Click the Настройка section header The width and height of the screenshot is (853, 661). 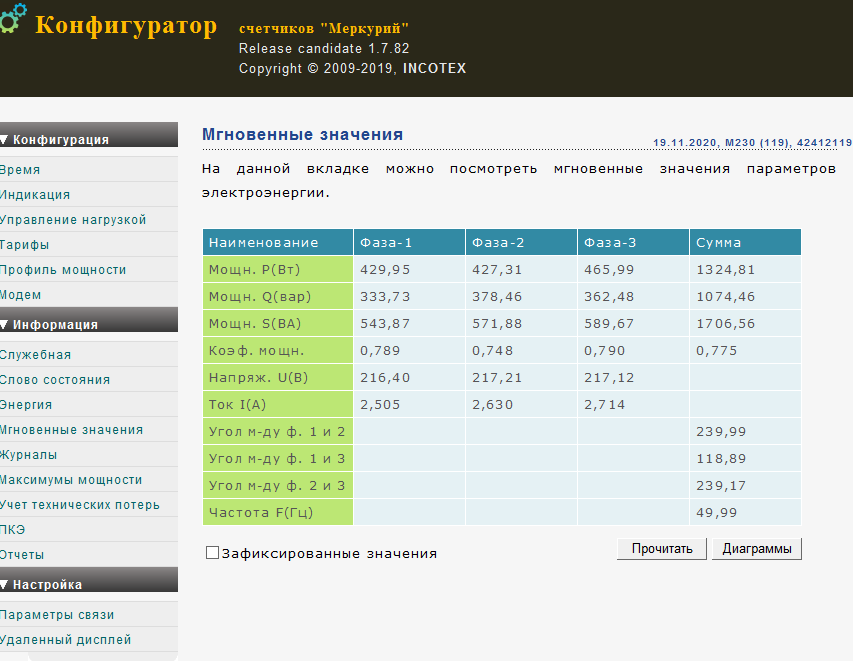pos(89,580)
